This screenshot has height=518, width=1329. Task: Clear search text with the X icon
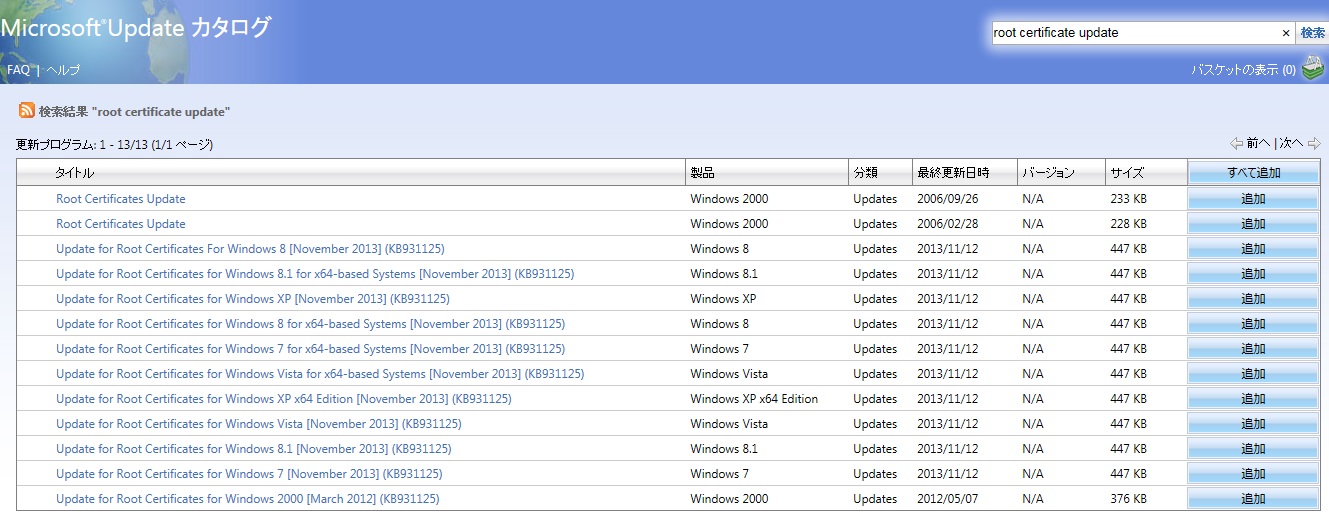(1286, 33)
